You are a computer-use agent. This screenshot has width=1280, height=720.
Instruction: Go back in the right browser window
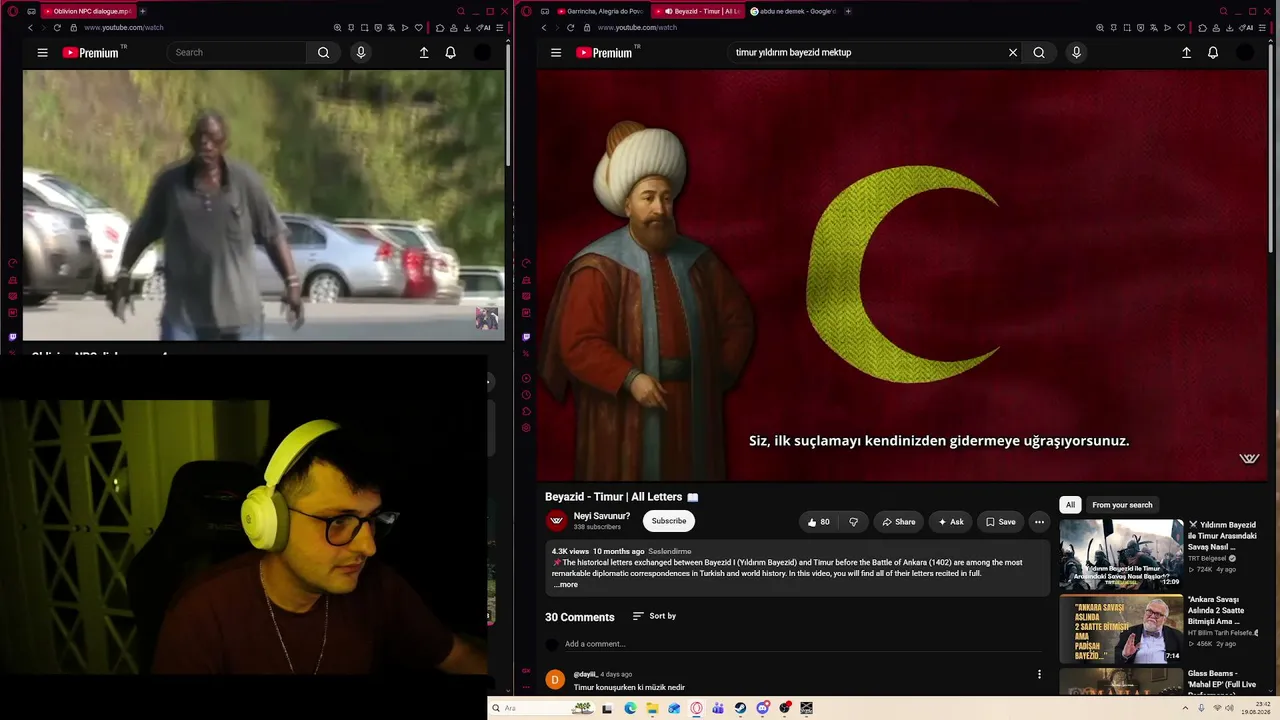click(544, 28)
